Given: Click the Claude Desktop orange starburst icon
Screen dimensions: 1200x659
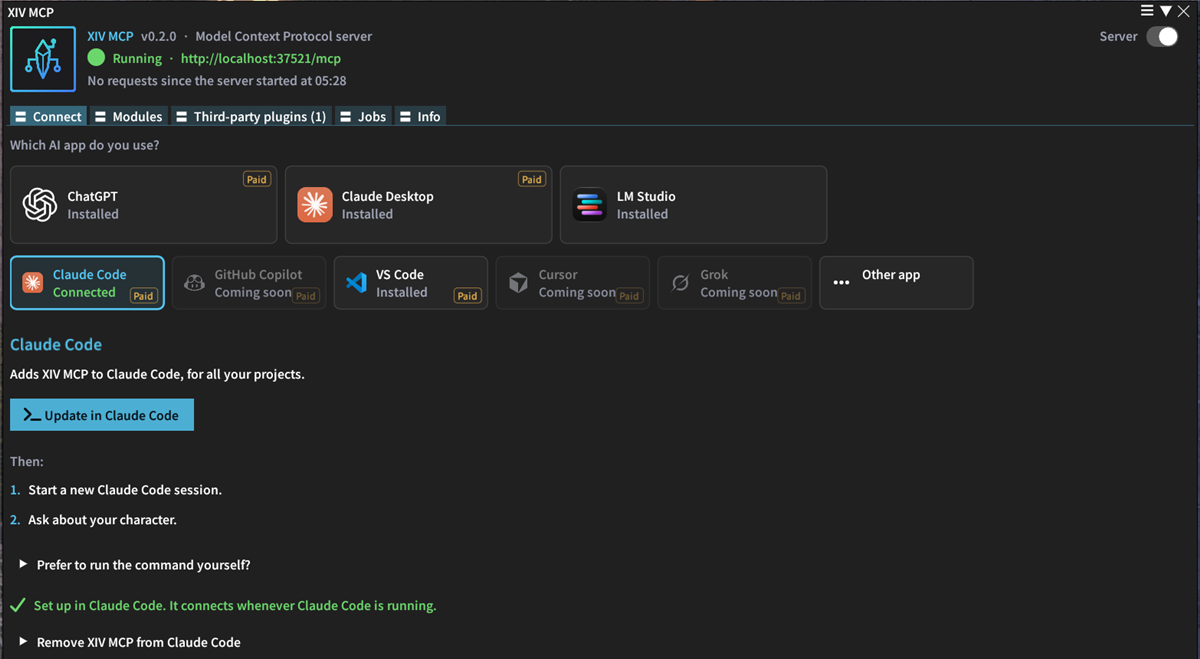Looking at the screenshot, I should [315, 205].
